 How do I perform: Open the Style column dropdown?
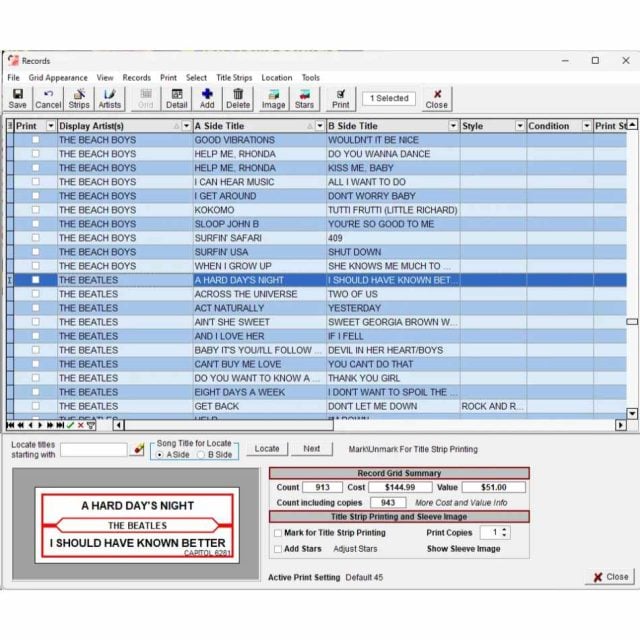pyautogui.click(x=520, y=126)
